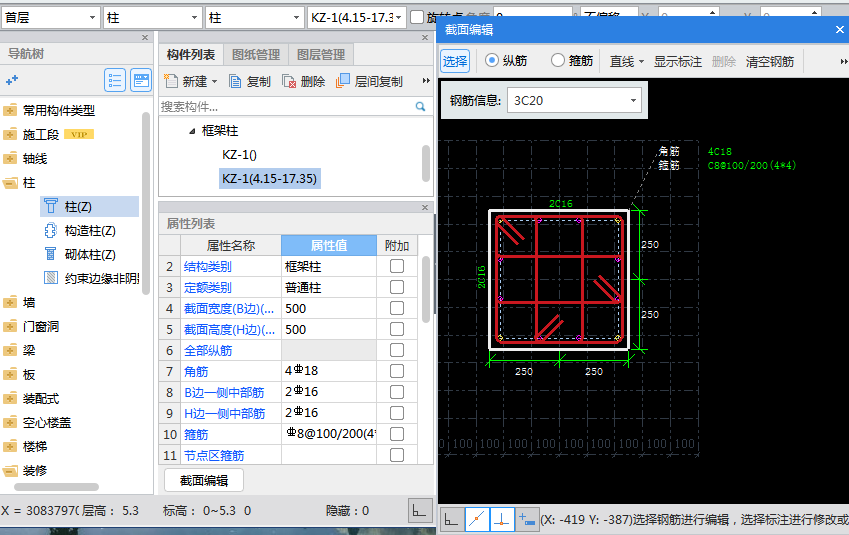Collapse the 框架柱 tree node
This screenshot has width=849, height=535.
[192, 131]
